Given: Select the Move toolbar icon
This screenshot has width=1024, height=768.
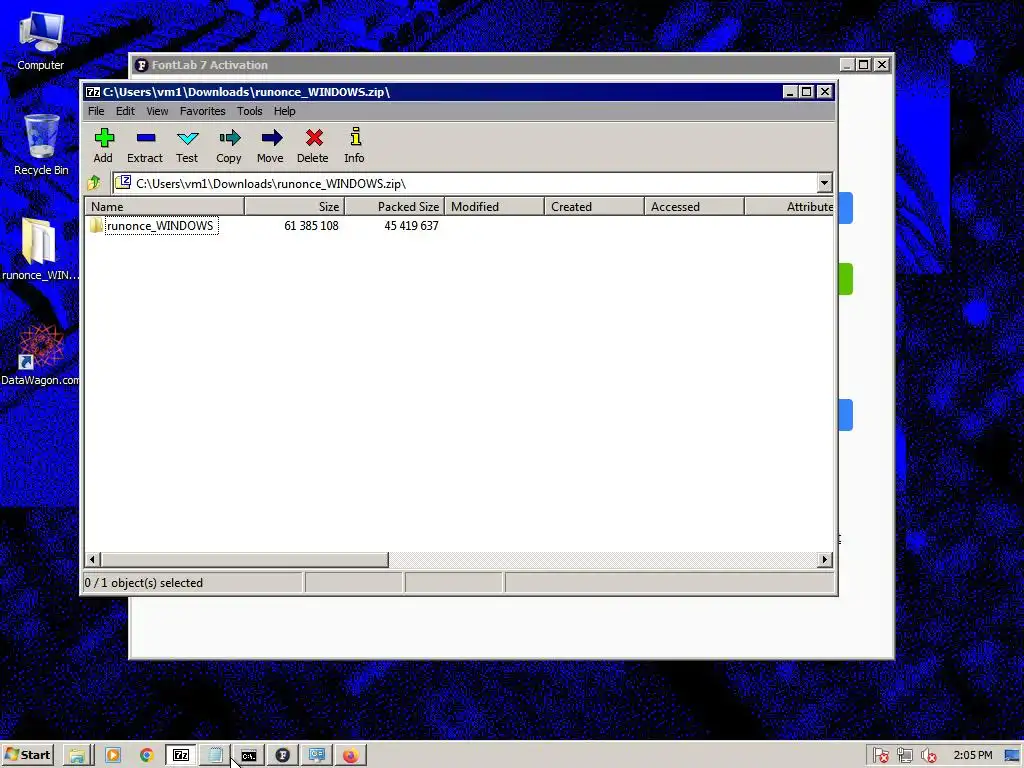Looking at the screenshot, I should coord(271,138).
